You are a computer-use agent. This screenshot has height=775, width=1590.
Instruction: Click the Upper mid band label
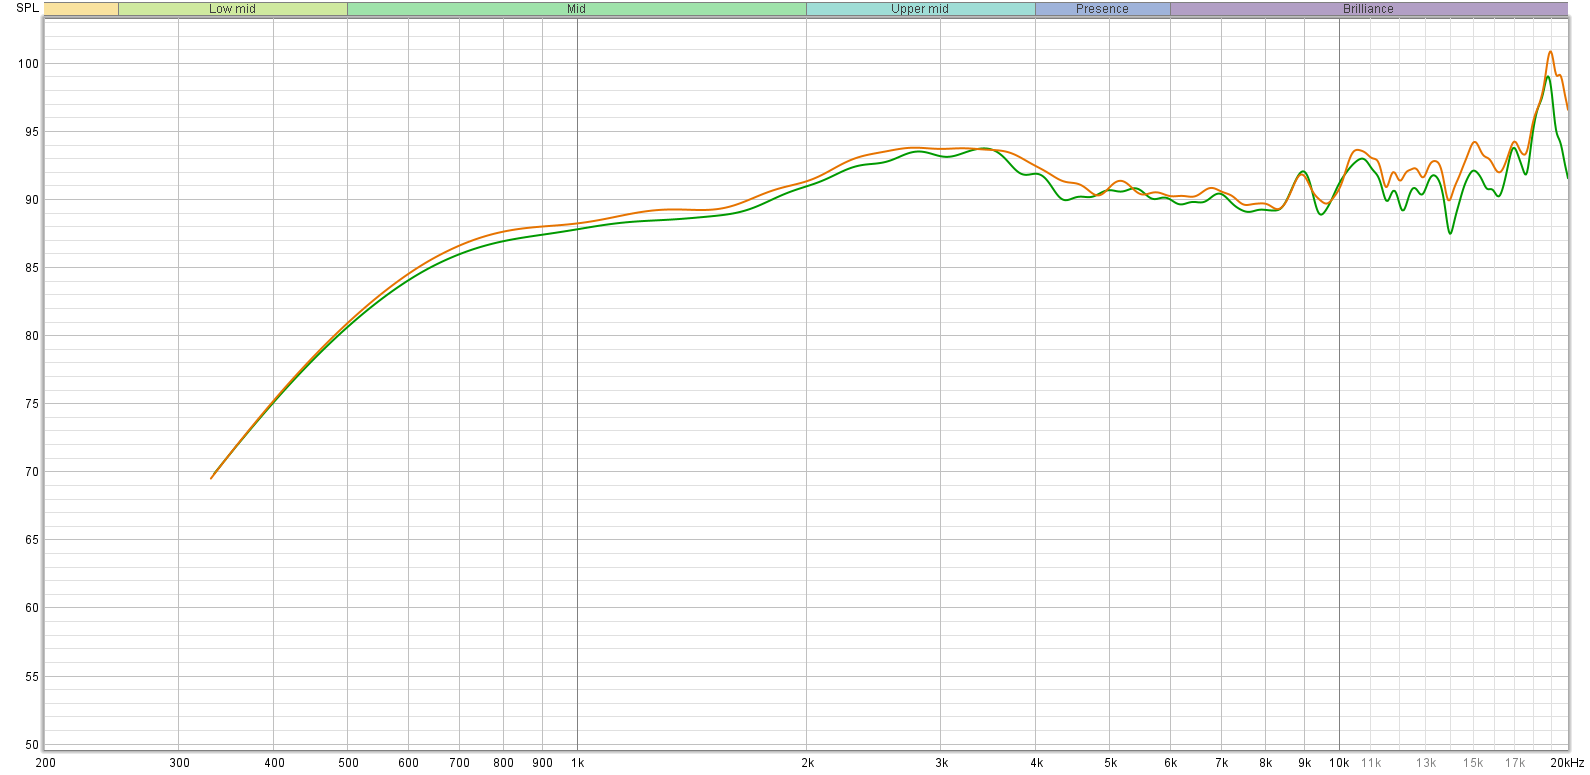pos(920,9)
